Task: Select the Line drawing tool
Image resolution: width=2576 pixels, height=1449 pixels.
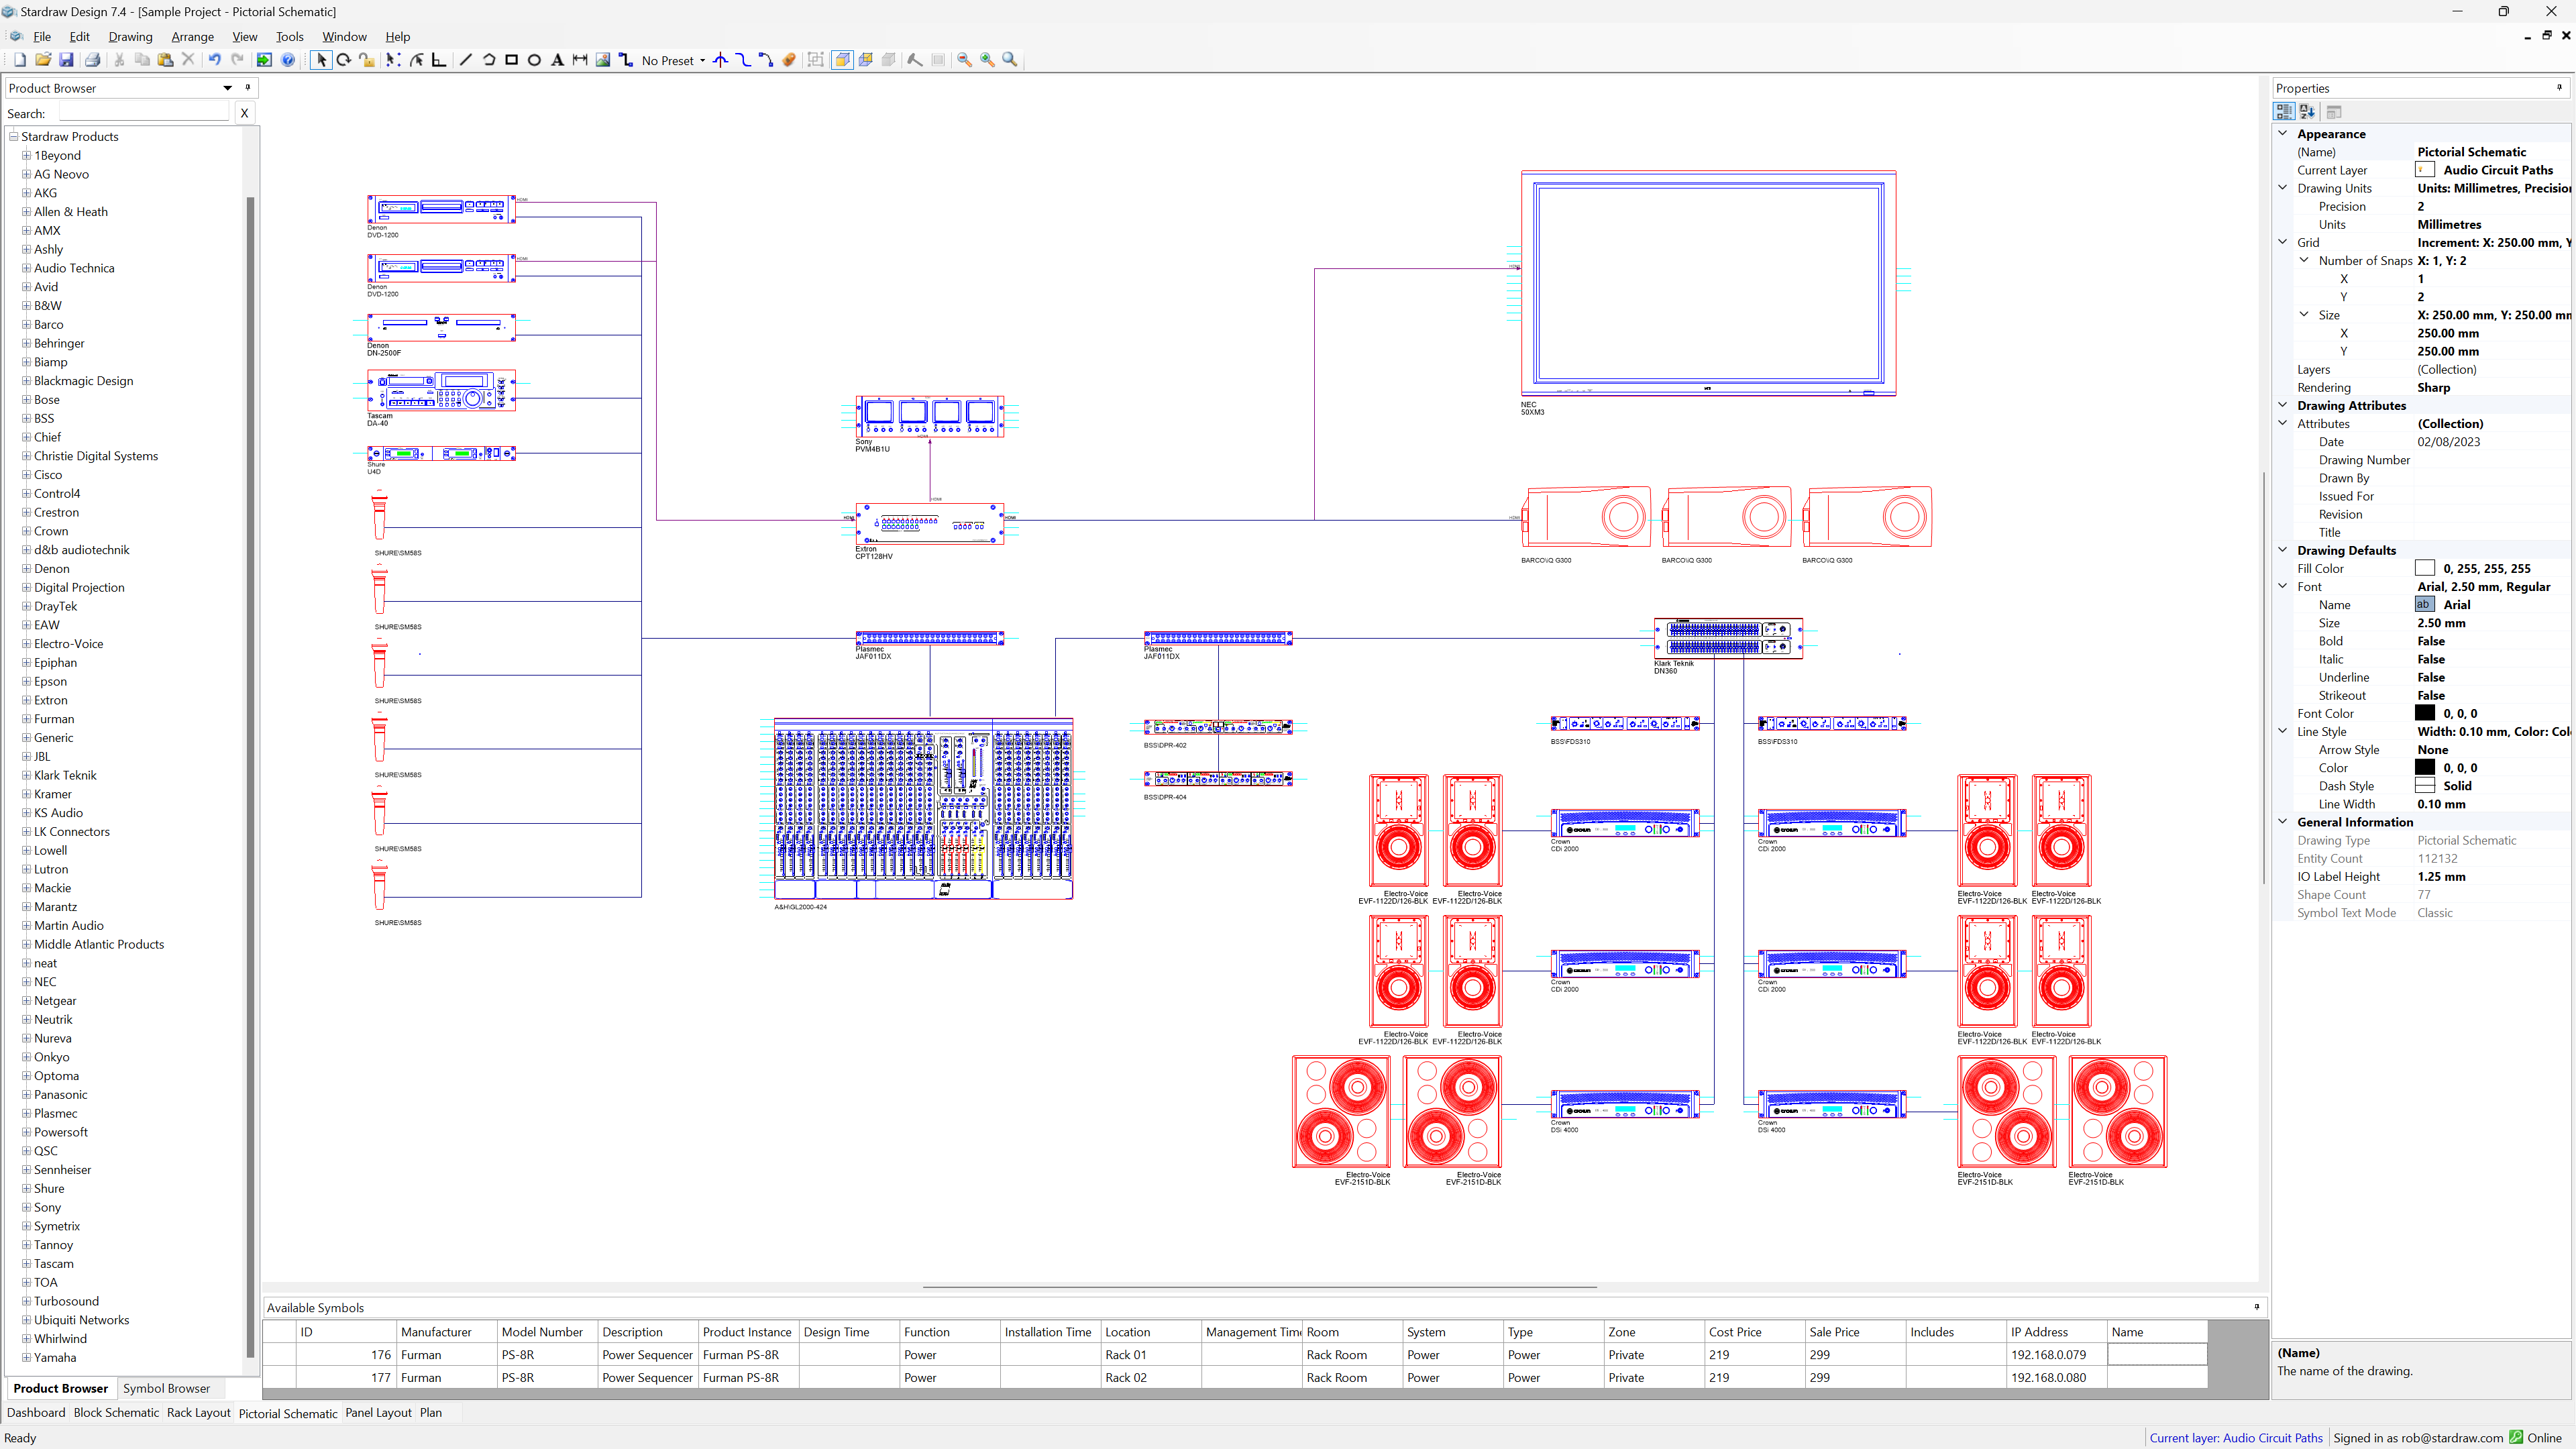Action: (x=465, y=60)
